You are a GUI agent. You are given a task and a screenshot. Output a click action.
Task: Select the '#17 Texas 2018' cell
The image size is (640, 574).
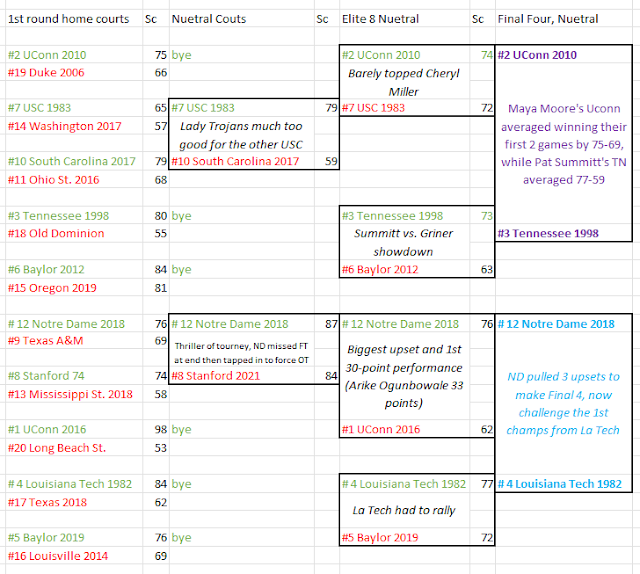pos(74,502)
